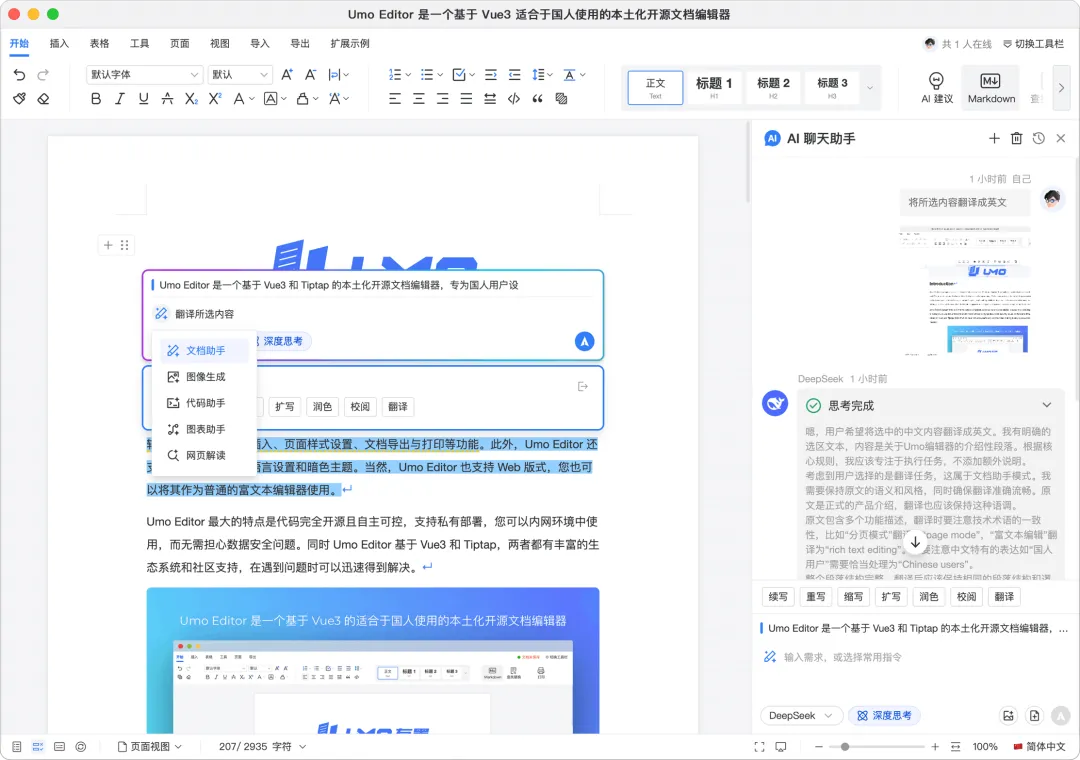Open DeepSeek model selector
The image size is (1080, 760).
[x=801, y=715]
